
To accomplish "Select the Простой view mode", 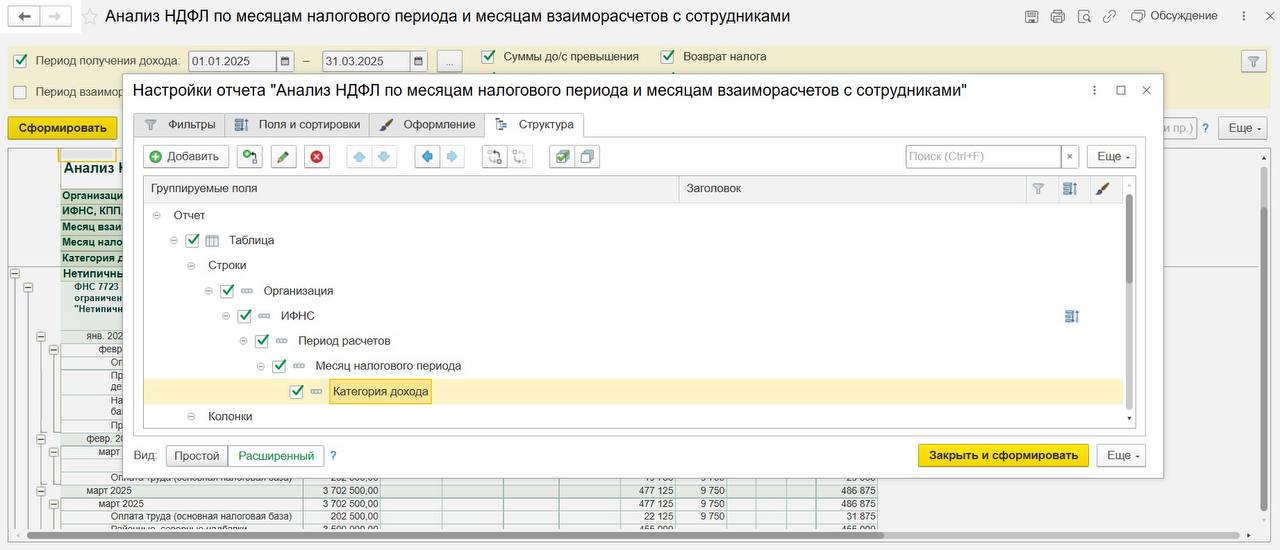I will (197, 456).
